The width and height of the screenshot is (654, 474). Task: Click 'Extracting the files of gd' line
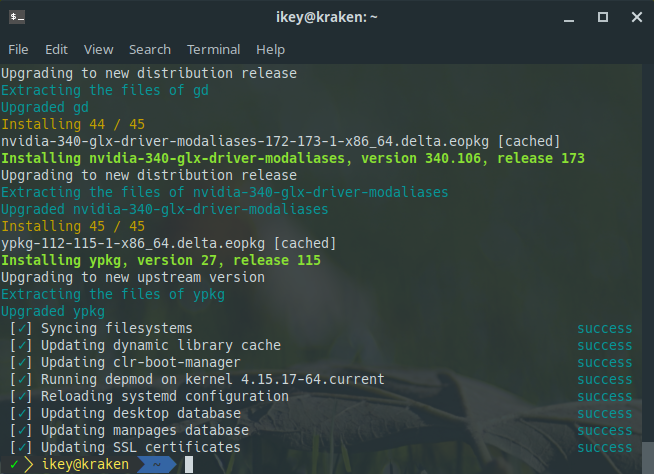105,90
